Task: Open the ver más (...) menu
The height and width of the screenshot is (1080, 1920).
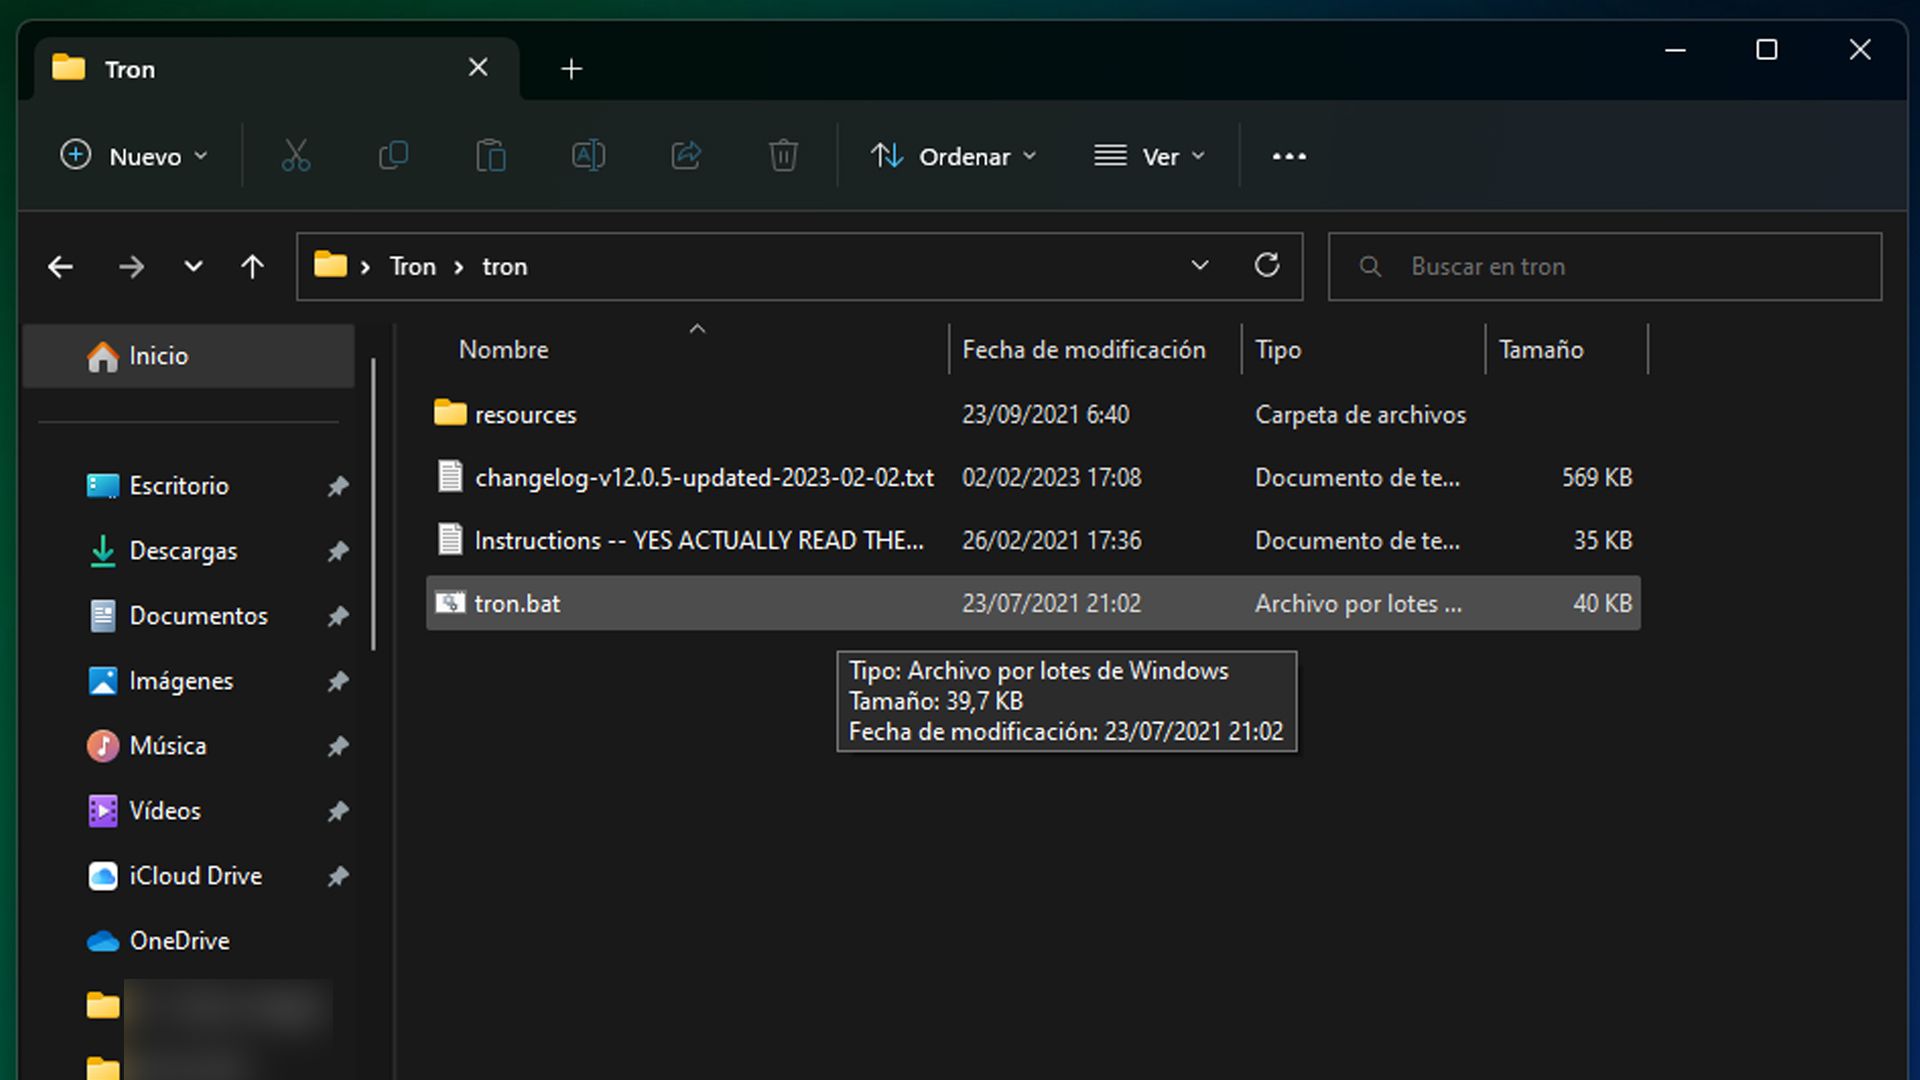Action: (1288, 156)
